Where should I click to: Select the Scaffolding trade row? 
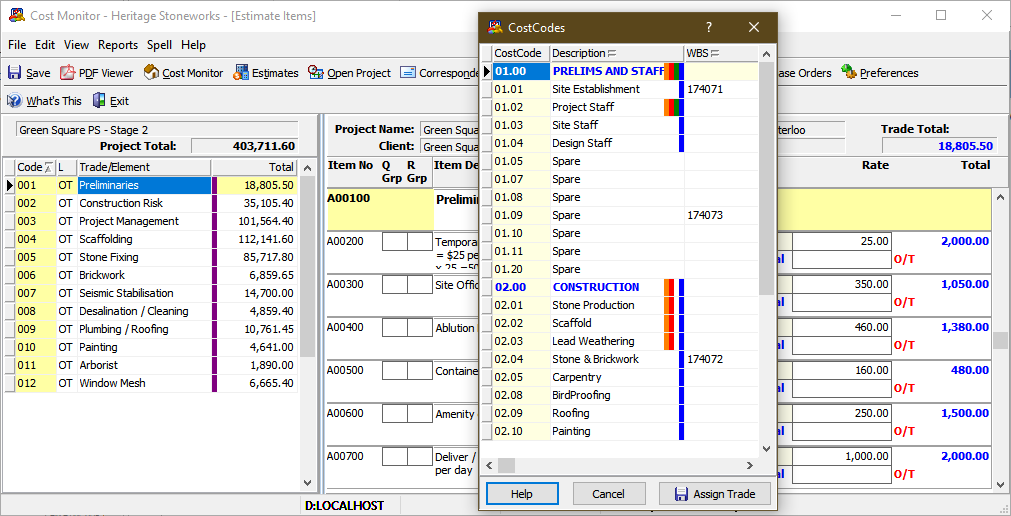pyautogui.click(x=151, y=239)
